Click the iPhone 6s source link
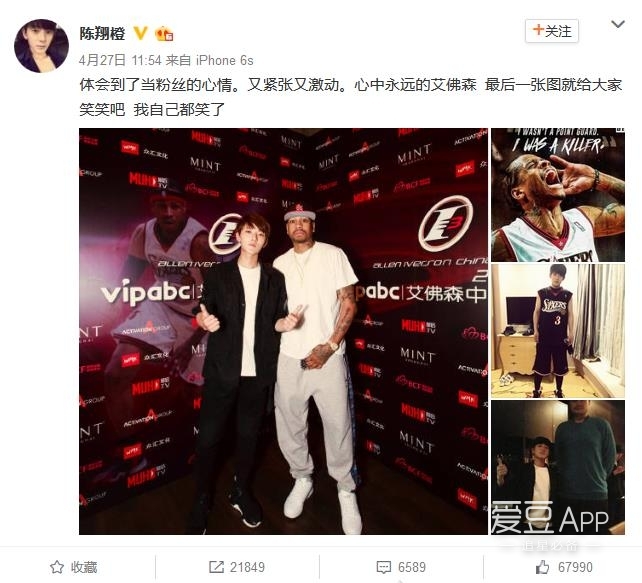This screenshot has height=583, width=642. (225, 60)
